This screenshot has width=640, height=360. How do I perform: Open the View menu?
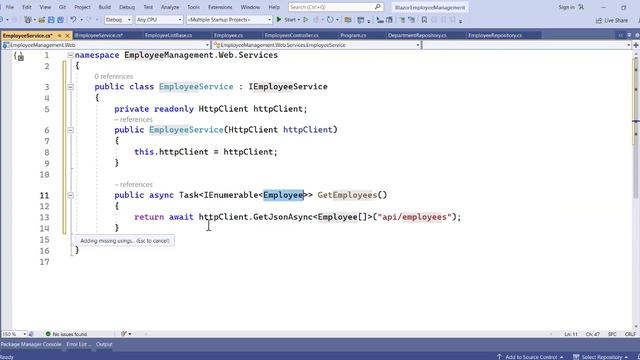[x=45, y=7]
